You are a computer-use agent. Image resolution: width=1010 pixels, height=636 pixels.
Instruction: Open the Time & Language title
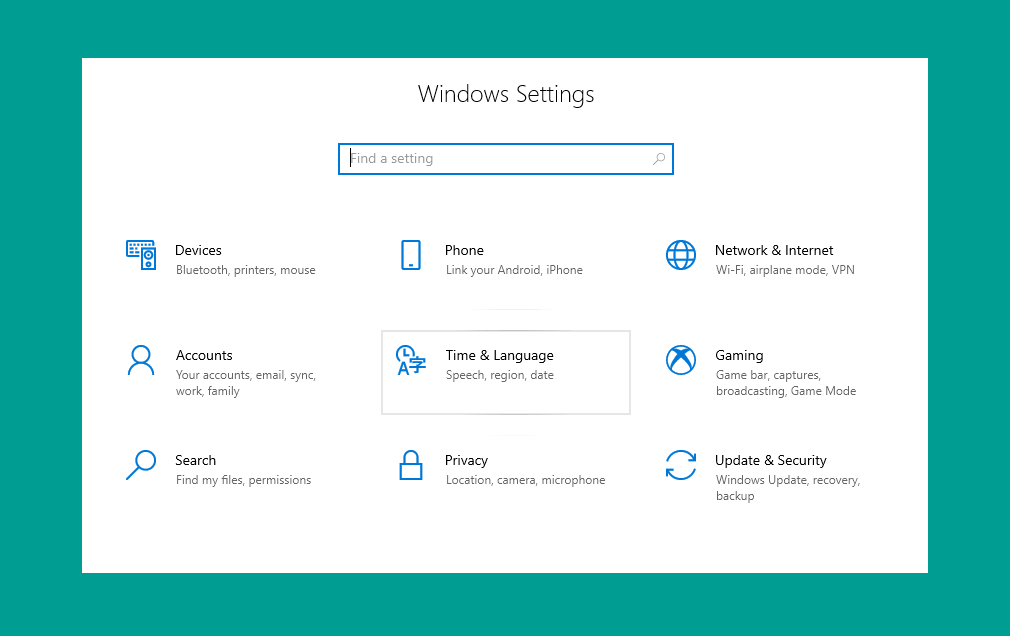500,356
